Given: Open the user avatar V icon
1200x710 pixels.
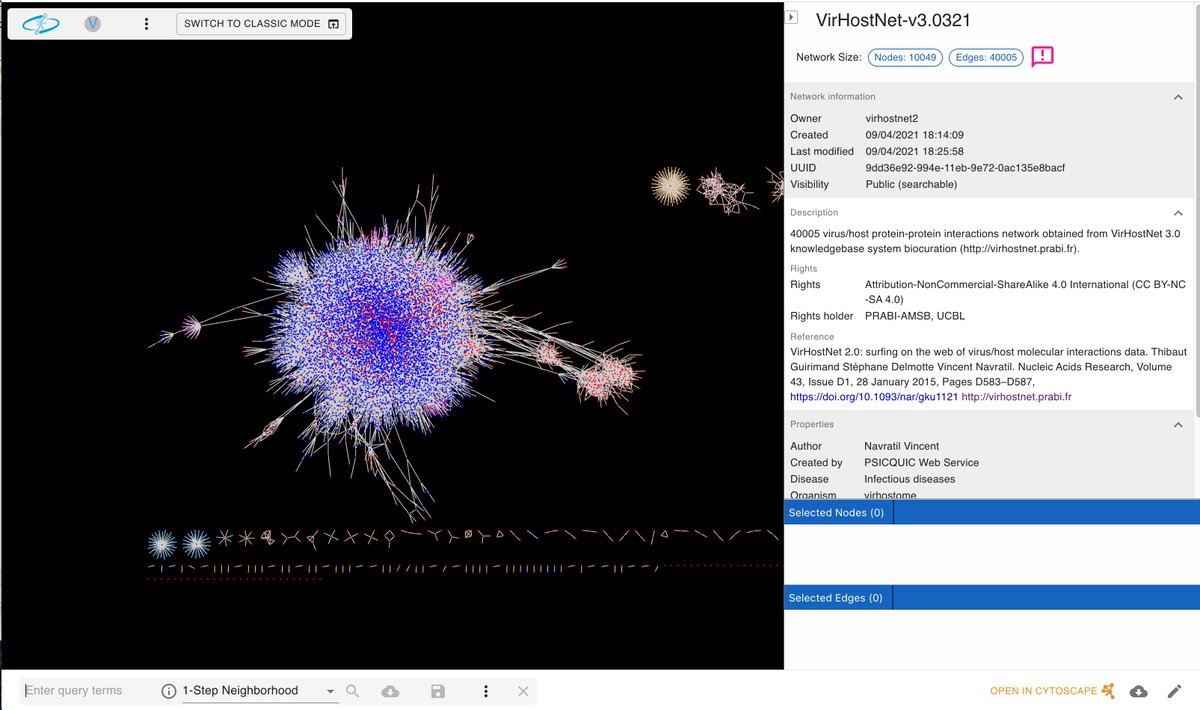Looking at the screenshot, I should click(x=93, y=23).
